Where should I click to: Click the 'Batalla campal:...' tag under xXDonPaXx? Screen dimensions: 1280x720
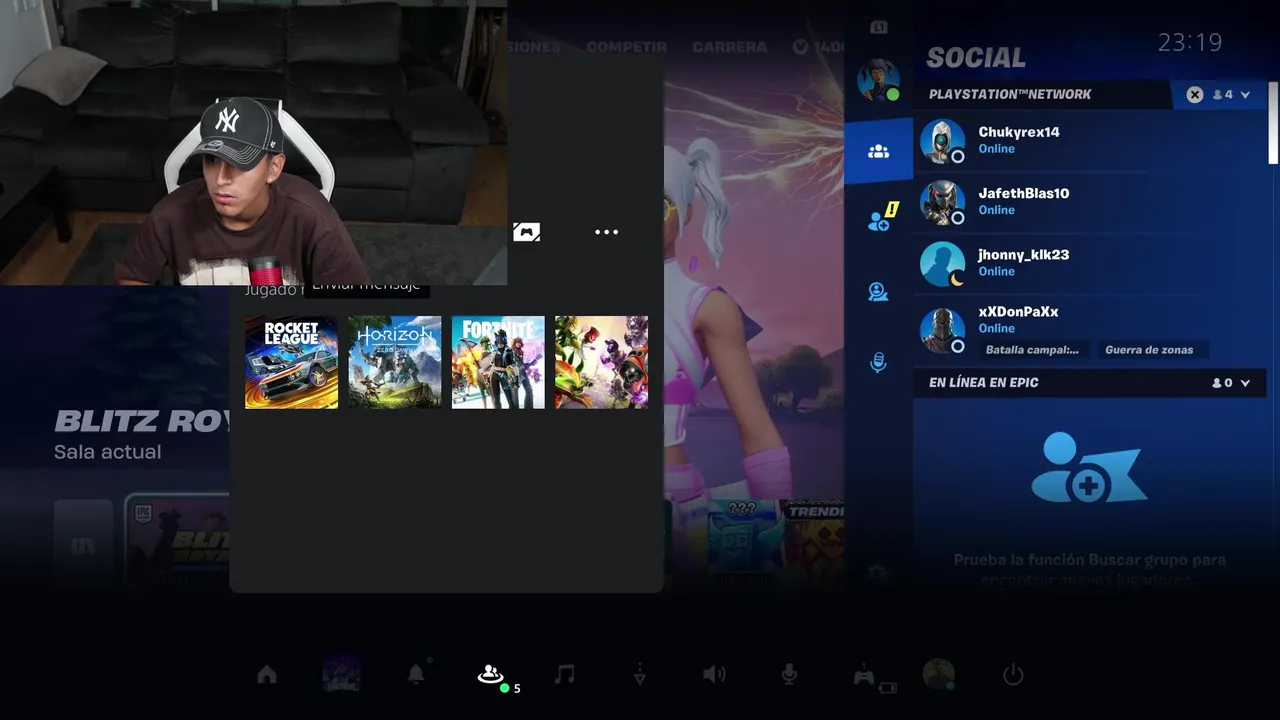tap(1032, 350)
